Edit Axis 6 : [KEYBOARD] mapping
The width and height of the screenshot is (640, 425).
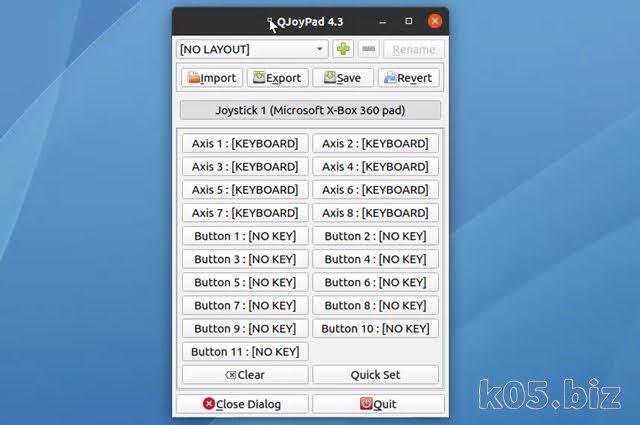(x=376, y=189)
